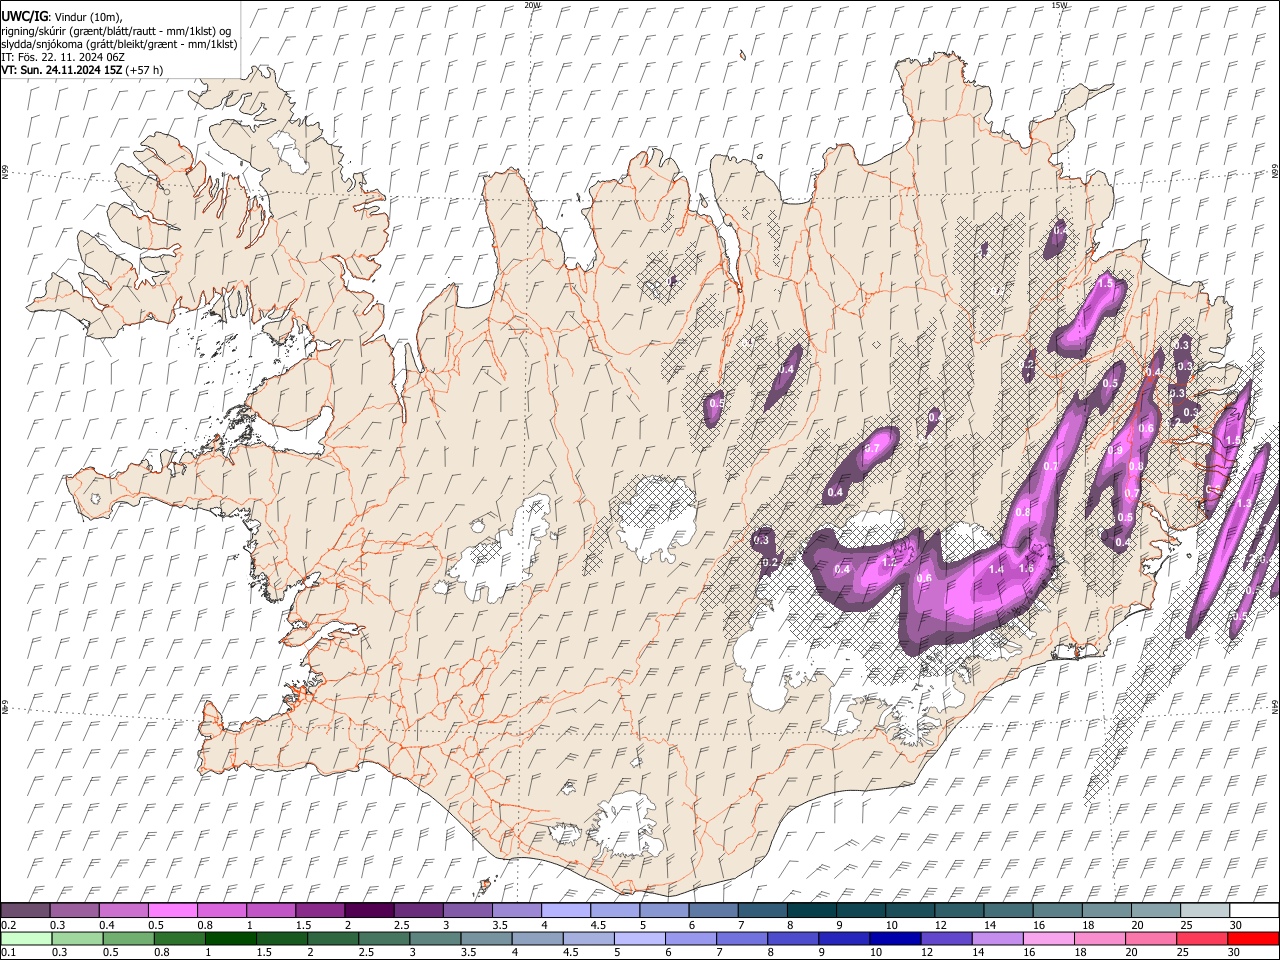Pick the 6 slate blue swatch, upper scale

[712, 910]
